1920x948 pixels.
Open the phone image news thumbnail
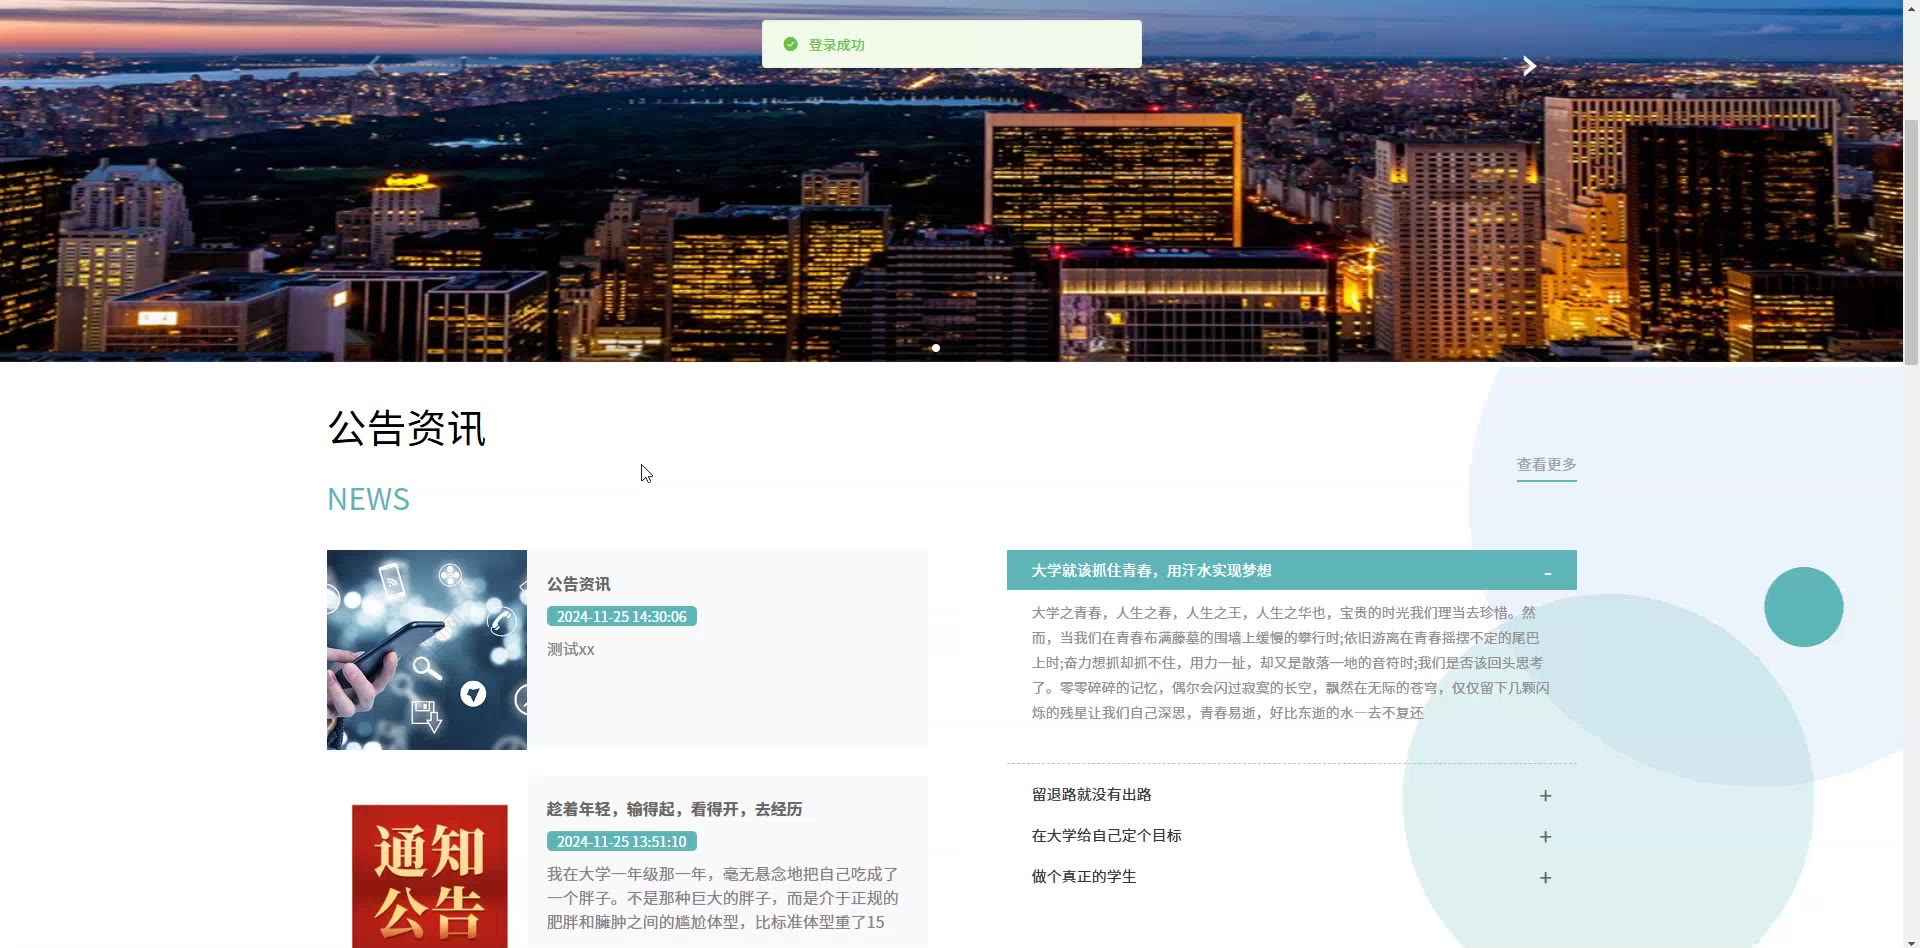pos(427,649)
